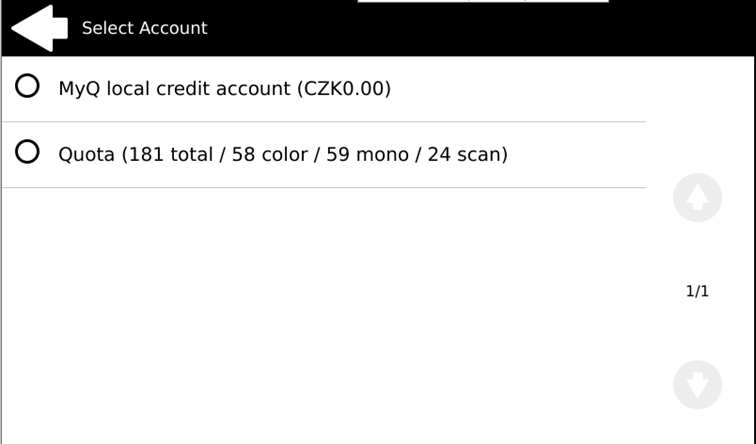Click empty space in the MyQ credit row
The height and width of the screenshot is (444, 756).
click(520, 89)
